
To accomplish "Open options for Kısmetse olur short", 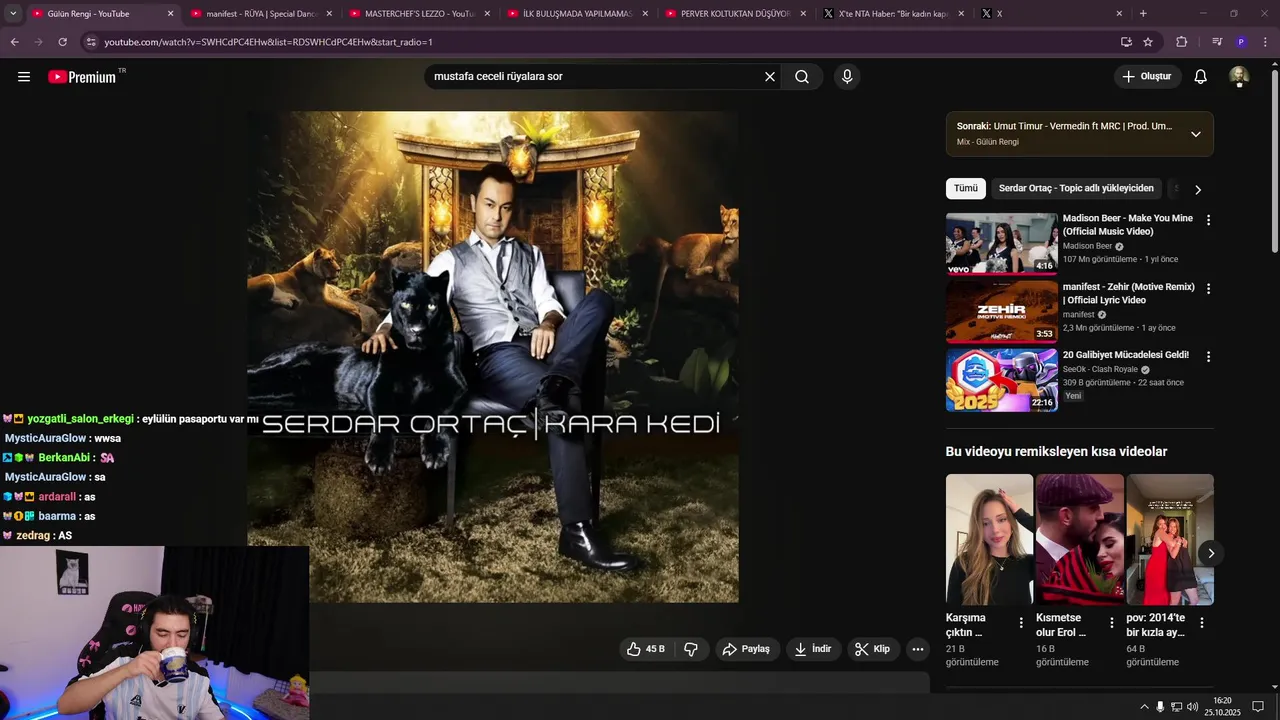I will pos(1111,623).
